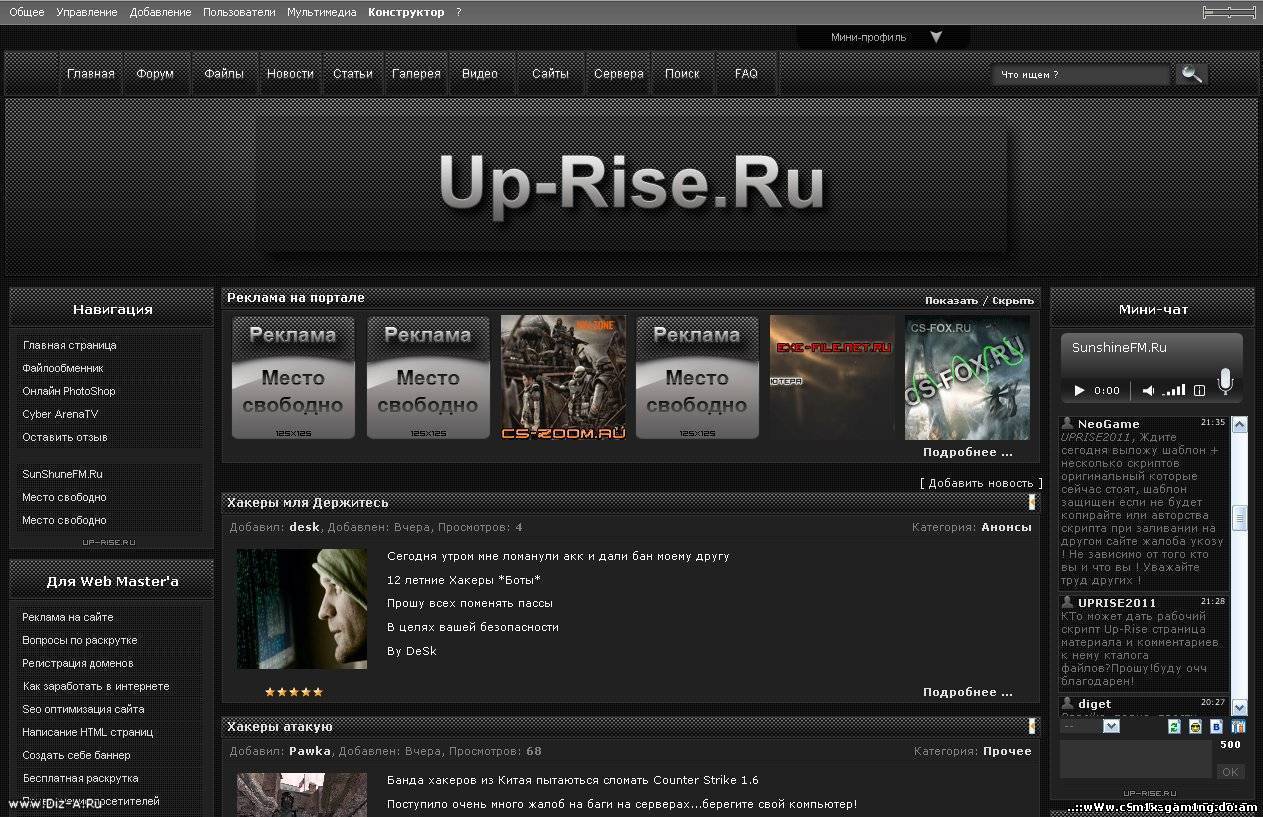Refresh the mini-chat with green arrows icon
The height and width of the screenshot is (817, 1263).
pos(1174,726)
